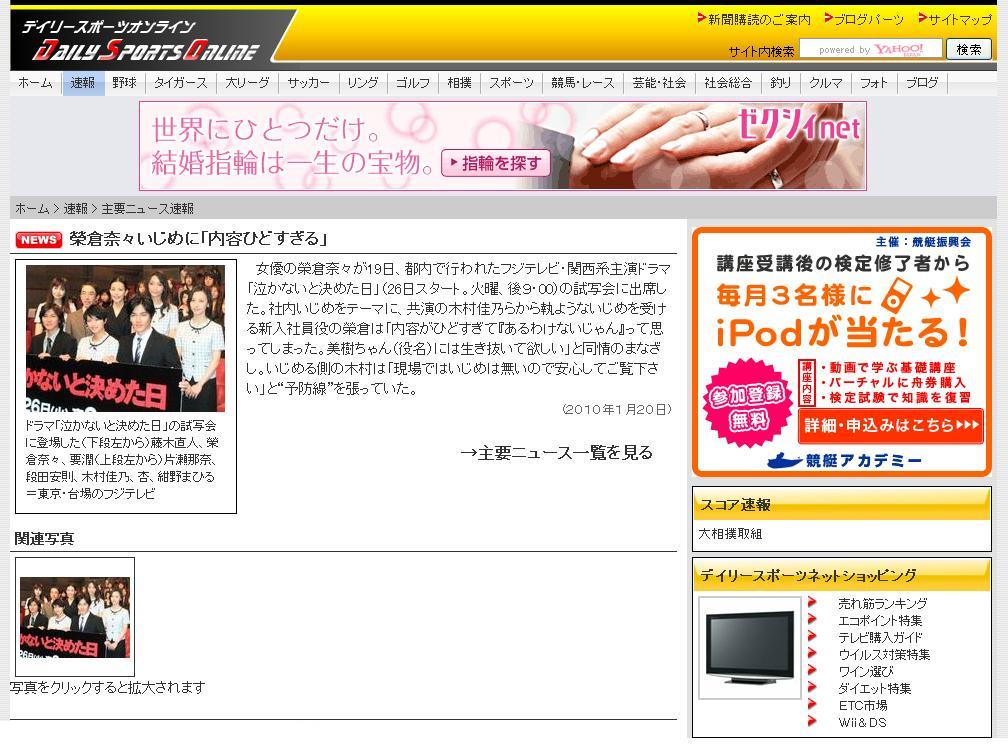The height and width of the screenshot is (749, 1008).
Task: Click the red NEWS badge icon
Action: 39,240
